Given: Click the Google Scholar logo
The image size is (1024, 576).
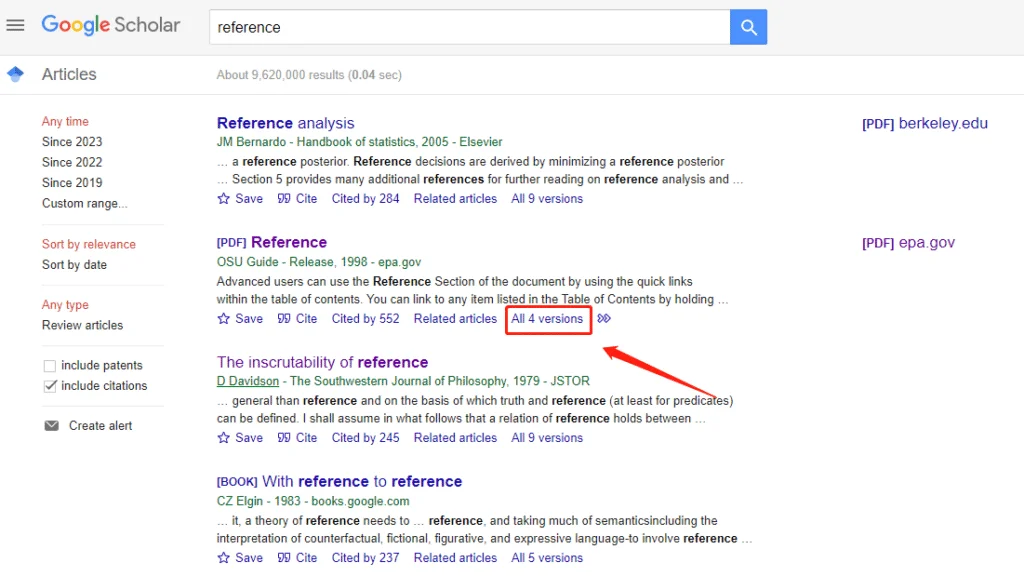Looking at the screenshot, I should pos(111,25).
